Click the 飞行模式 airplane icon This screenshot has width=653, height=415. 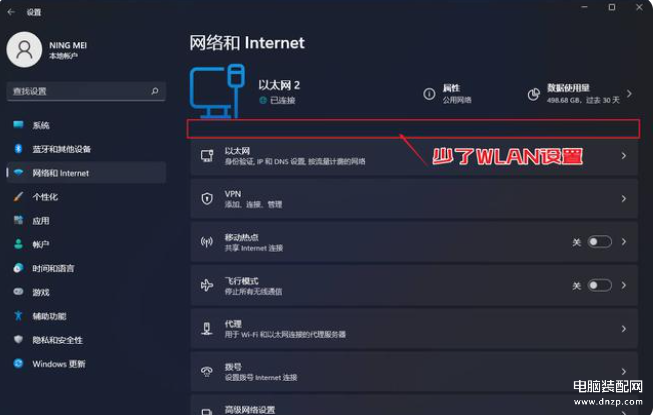(207, 285)
